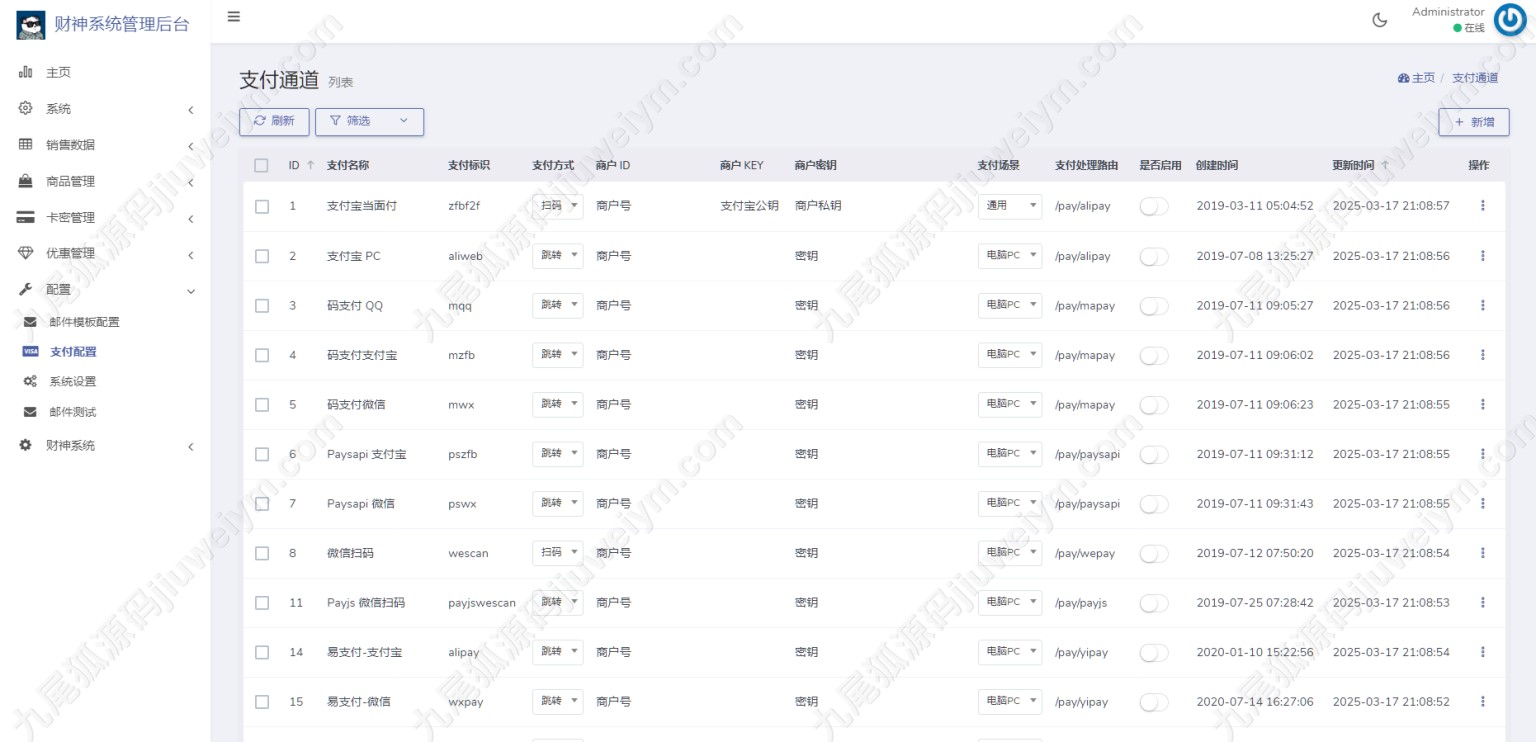Toggle dark mode with the moon icon
The width and height of the screenshot is (1536, 742).
1380,20
